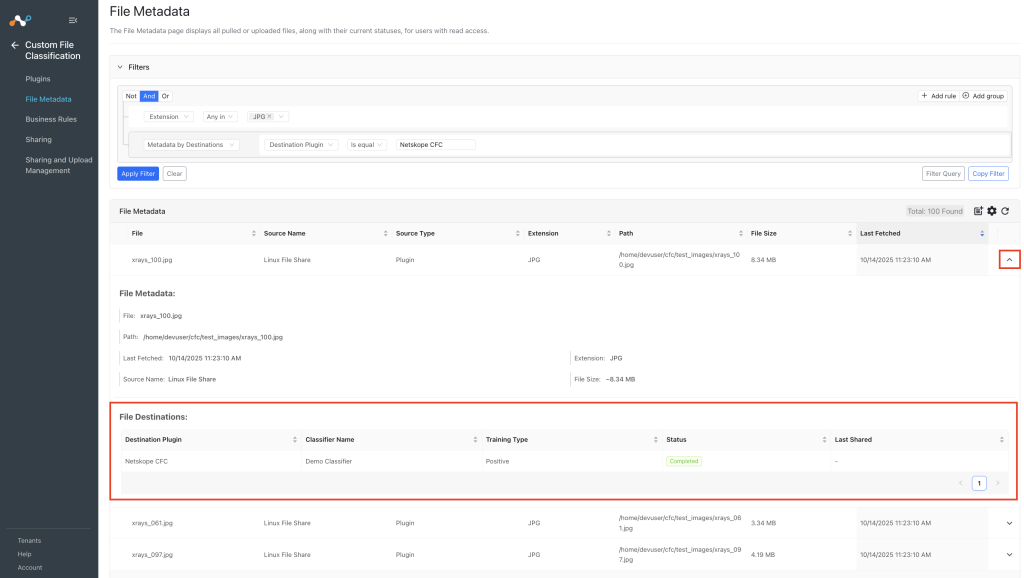
Task: Click Add group button
Action: tap(984, 96)
